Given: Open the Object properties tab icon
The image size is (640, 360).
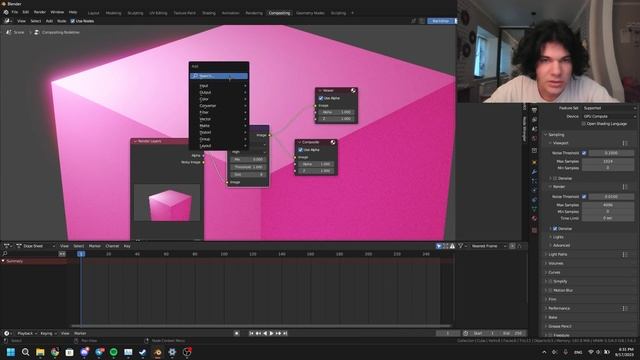Looking at the screenshot, I should 534,162.
